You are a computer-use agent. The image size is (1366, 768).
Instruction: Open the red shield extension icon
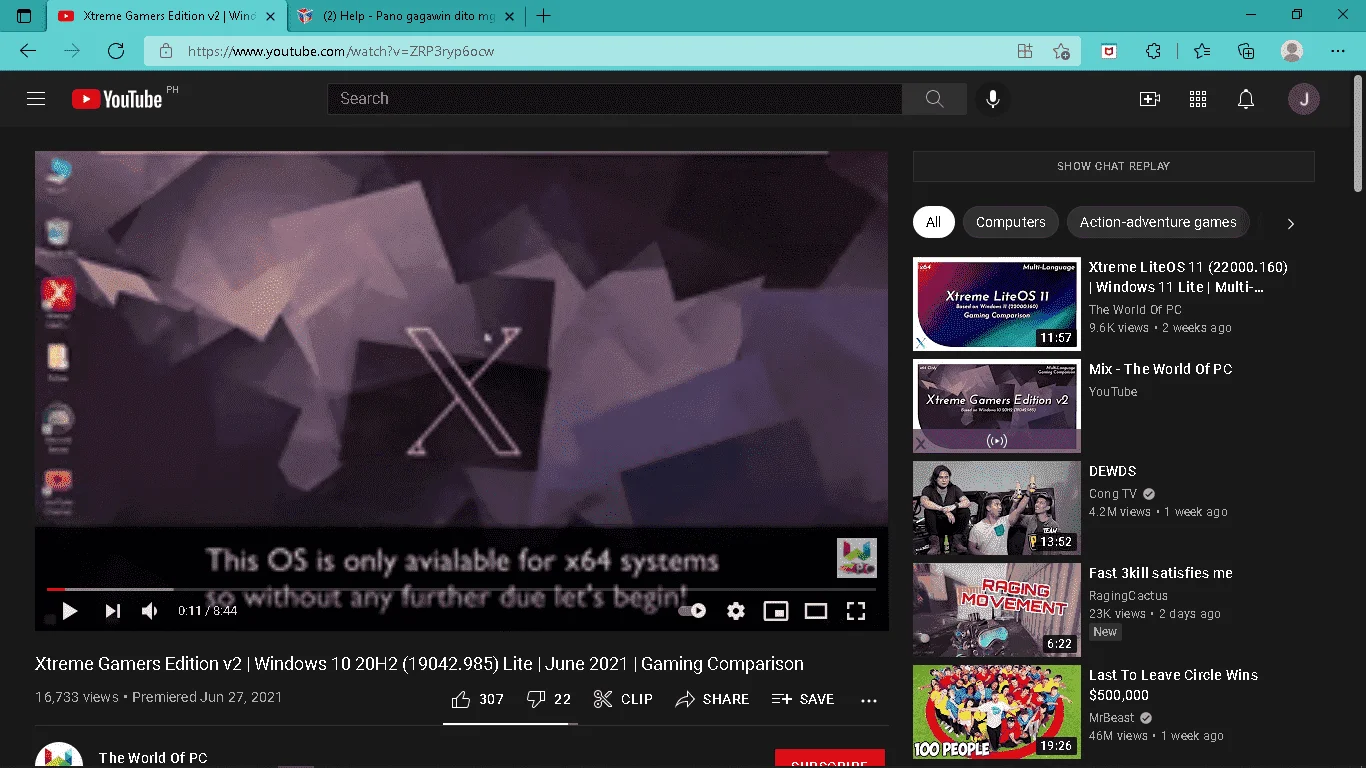1109,51
